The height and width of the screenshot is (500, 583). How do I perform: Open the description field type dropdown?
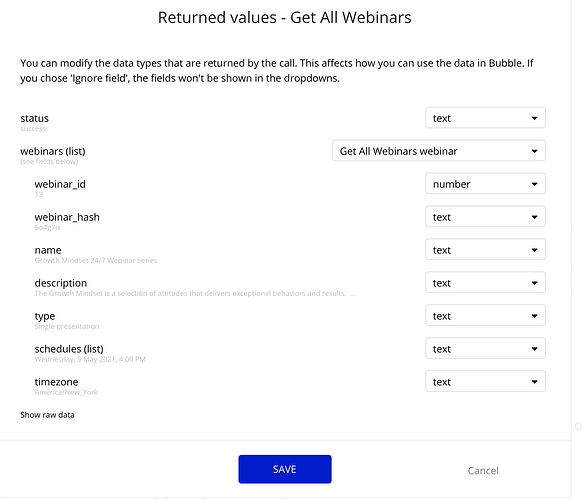click(485, 283)
